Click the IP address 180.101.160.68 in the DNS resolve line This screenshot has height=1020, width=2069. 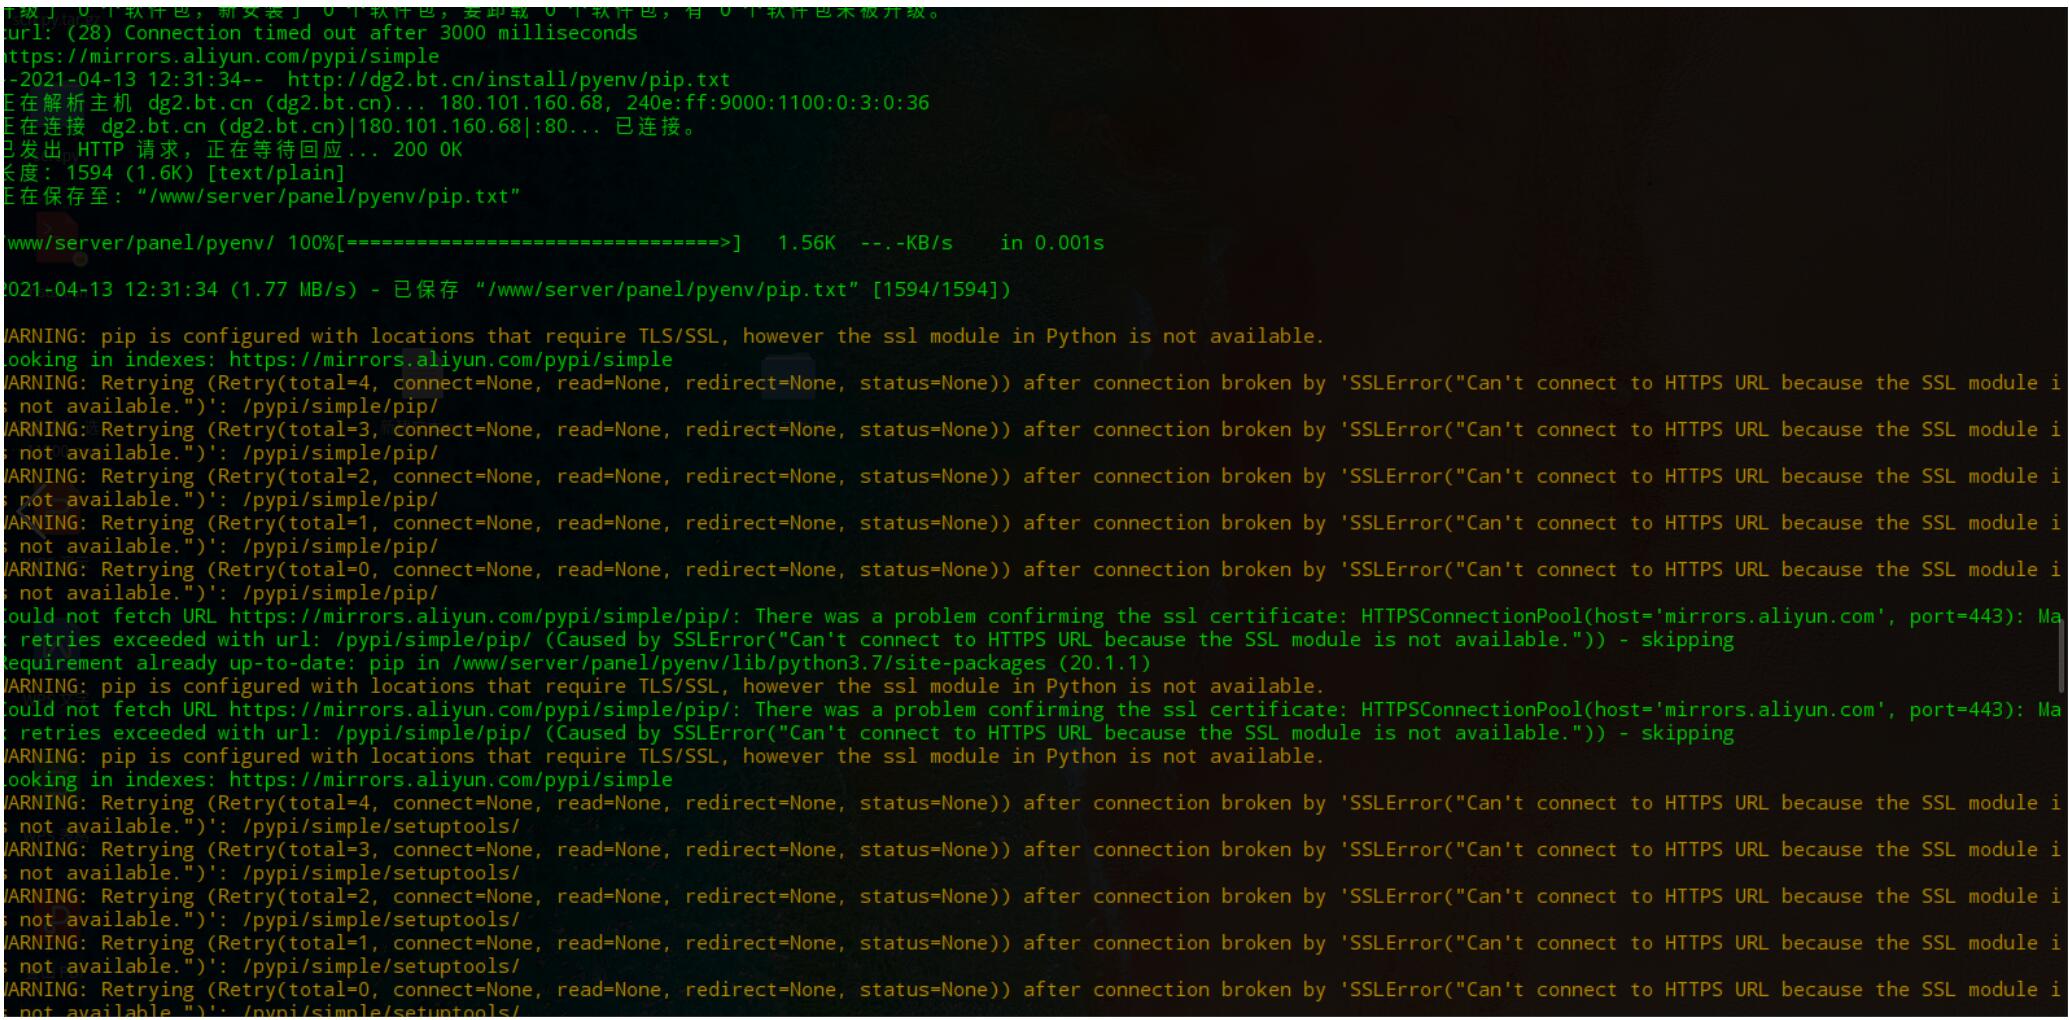point(521,103)
